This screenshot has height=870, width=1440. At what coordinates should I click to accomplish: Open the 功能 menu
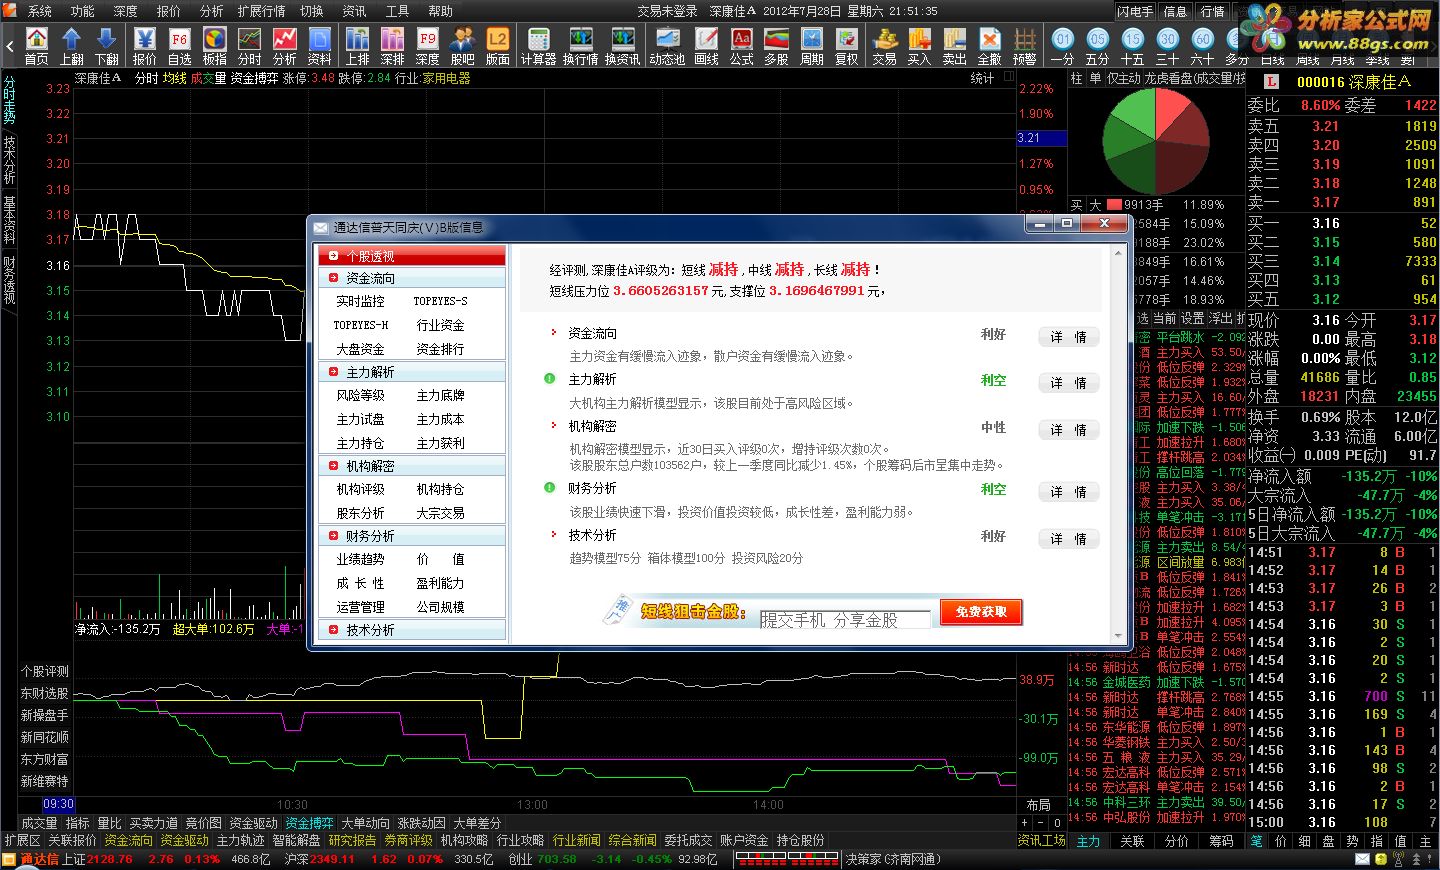pos(83,11)
